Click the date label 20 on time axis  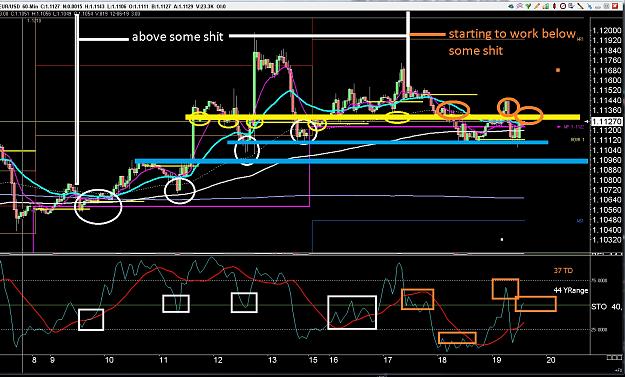pos(550,360)
